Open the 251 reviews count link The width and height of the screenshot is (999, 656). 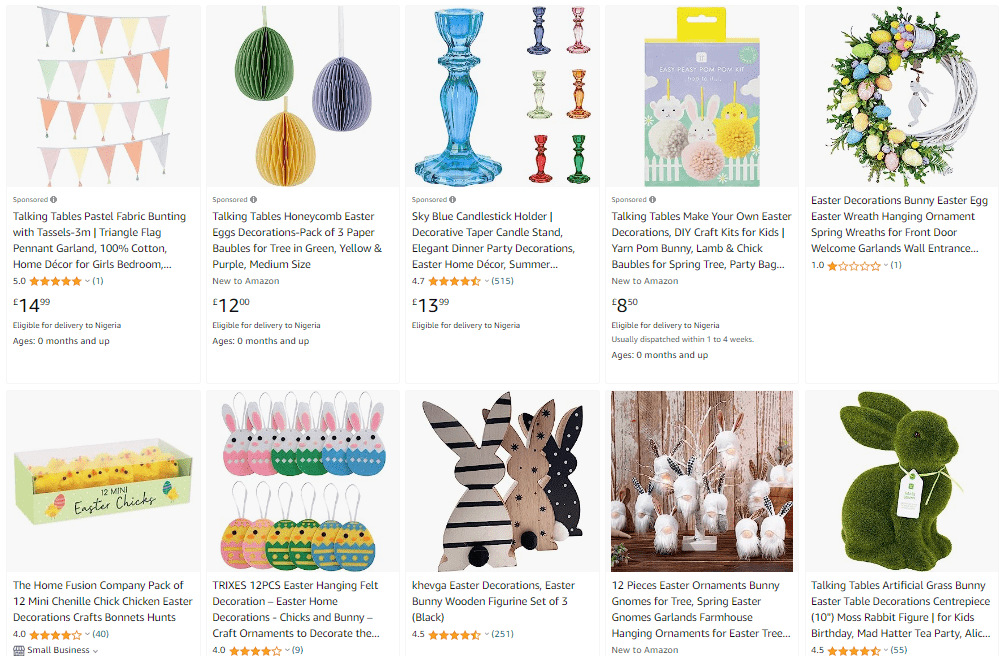[x=503, y=634]
